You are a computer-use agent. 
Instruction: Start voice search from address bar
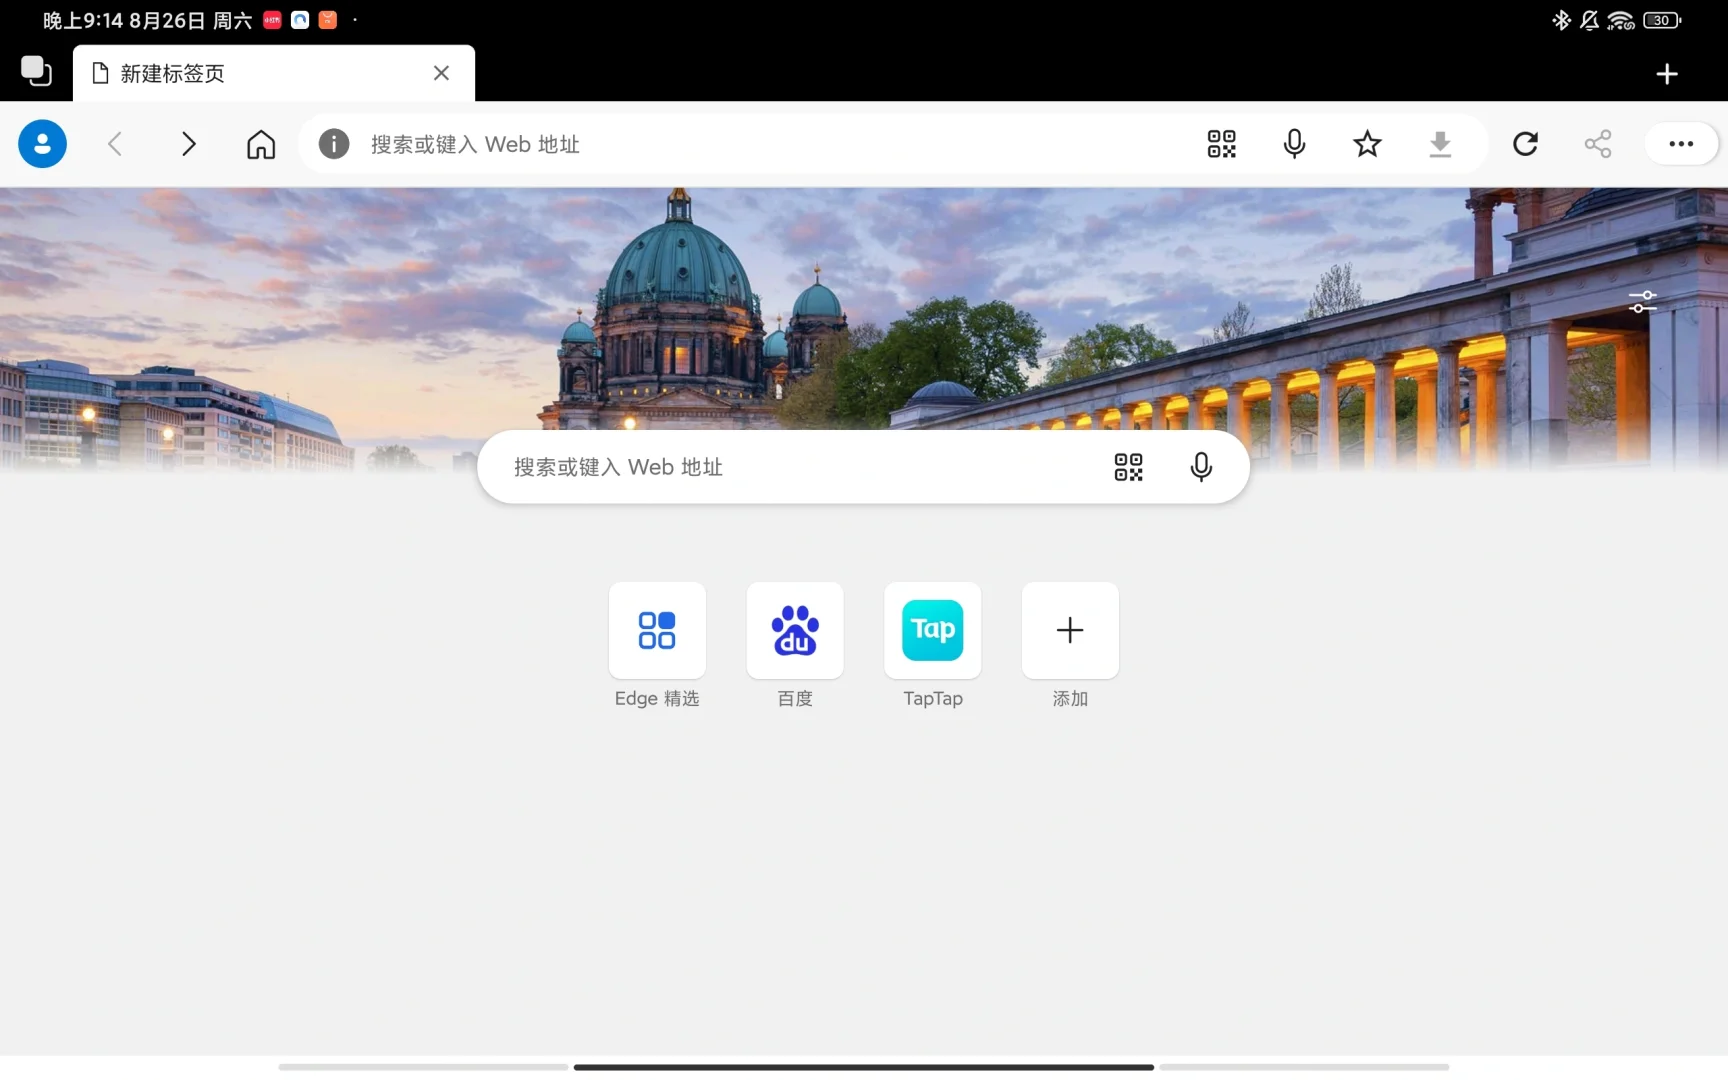[1294, 144]
